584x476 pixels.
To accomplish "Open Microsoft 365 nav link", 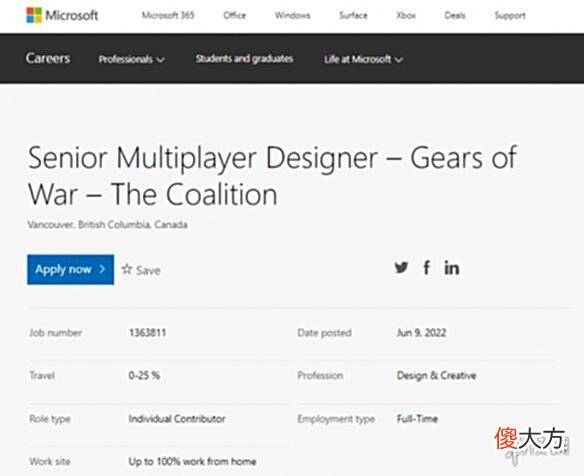I will click(168, 15).
